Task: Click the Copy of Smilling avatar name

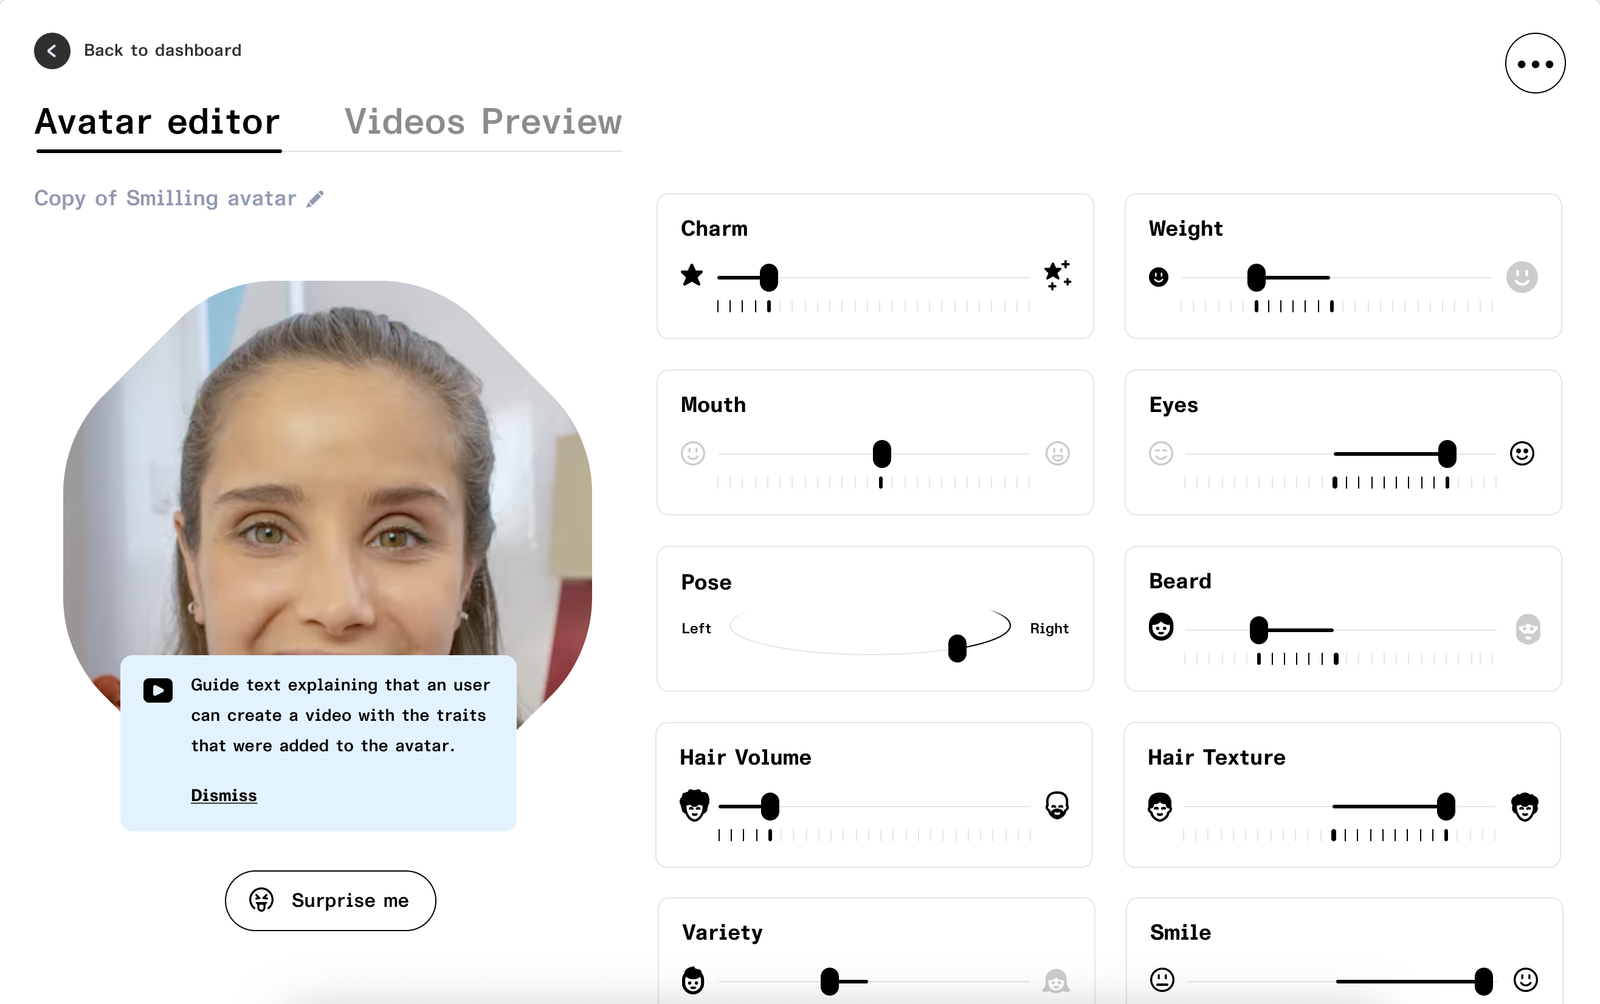Action: point(165,198)
